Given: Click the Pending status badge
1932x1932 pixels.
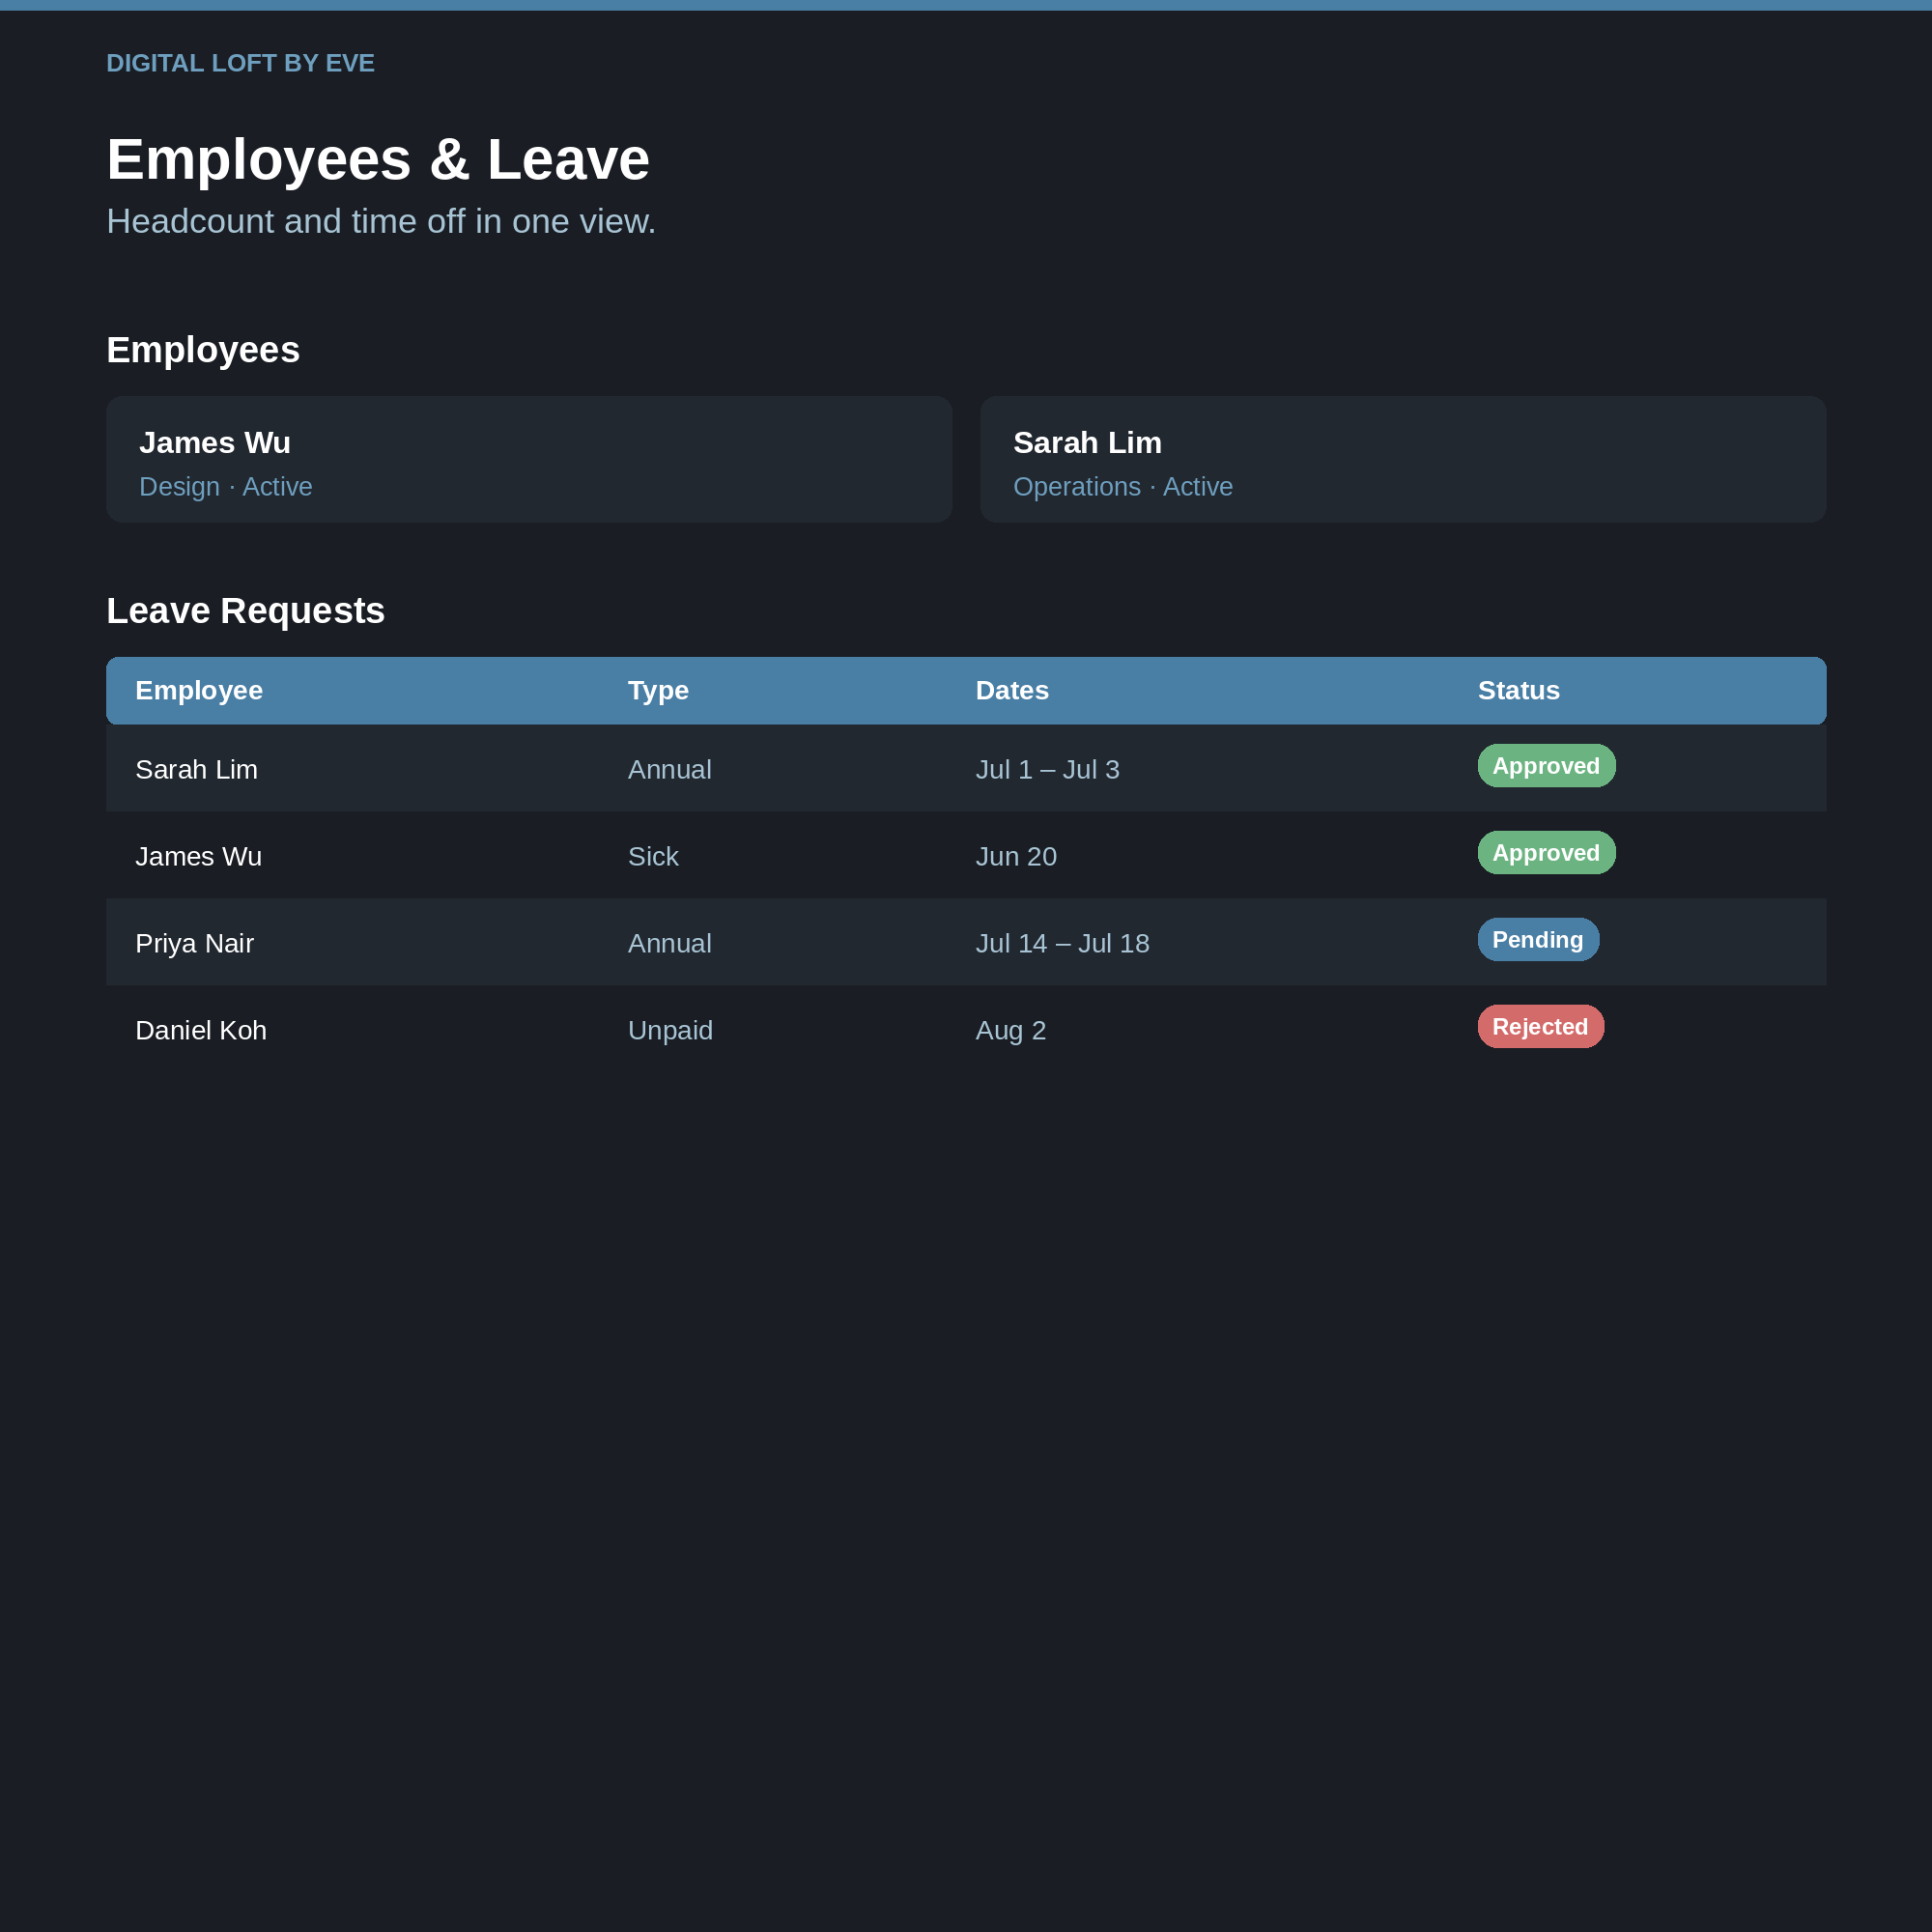Looking at the screenshot, I should (x=1538, y=940).
